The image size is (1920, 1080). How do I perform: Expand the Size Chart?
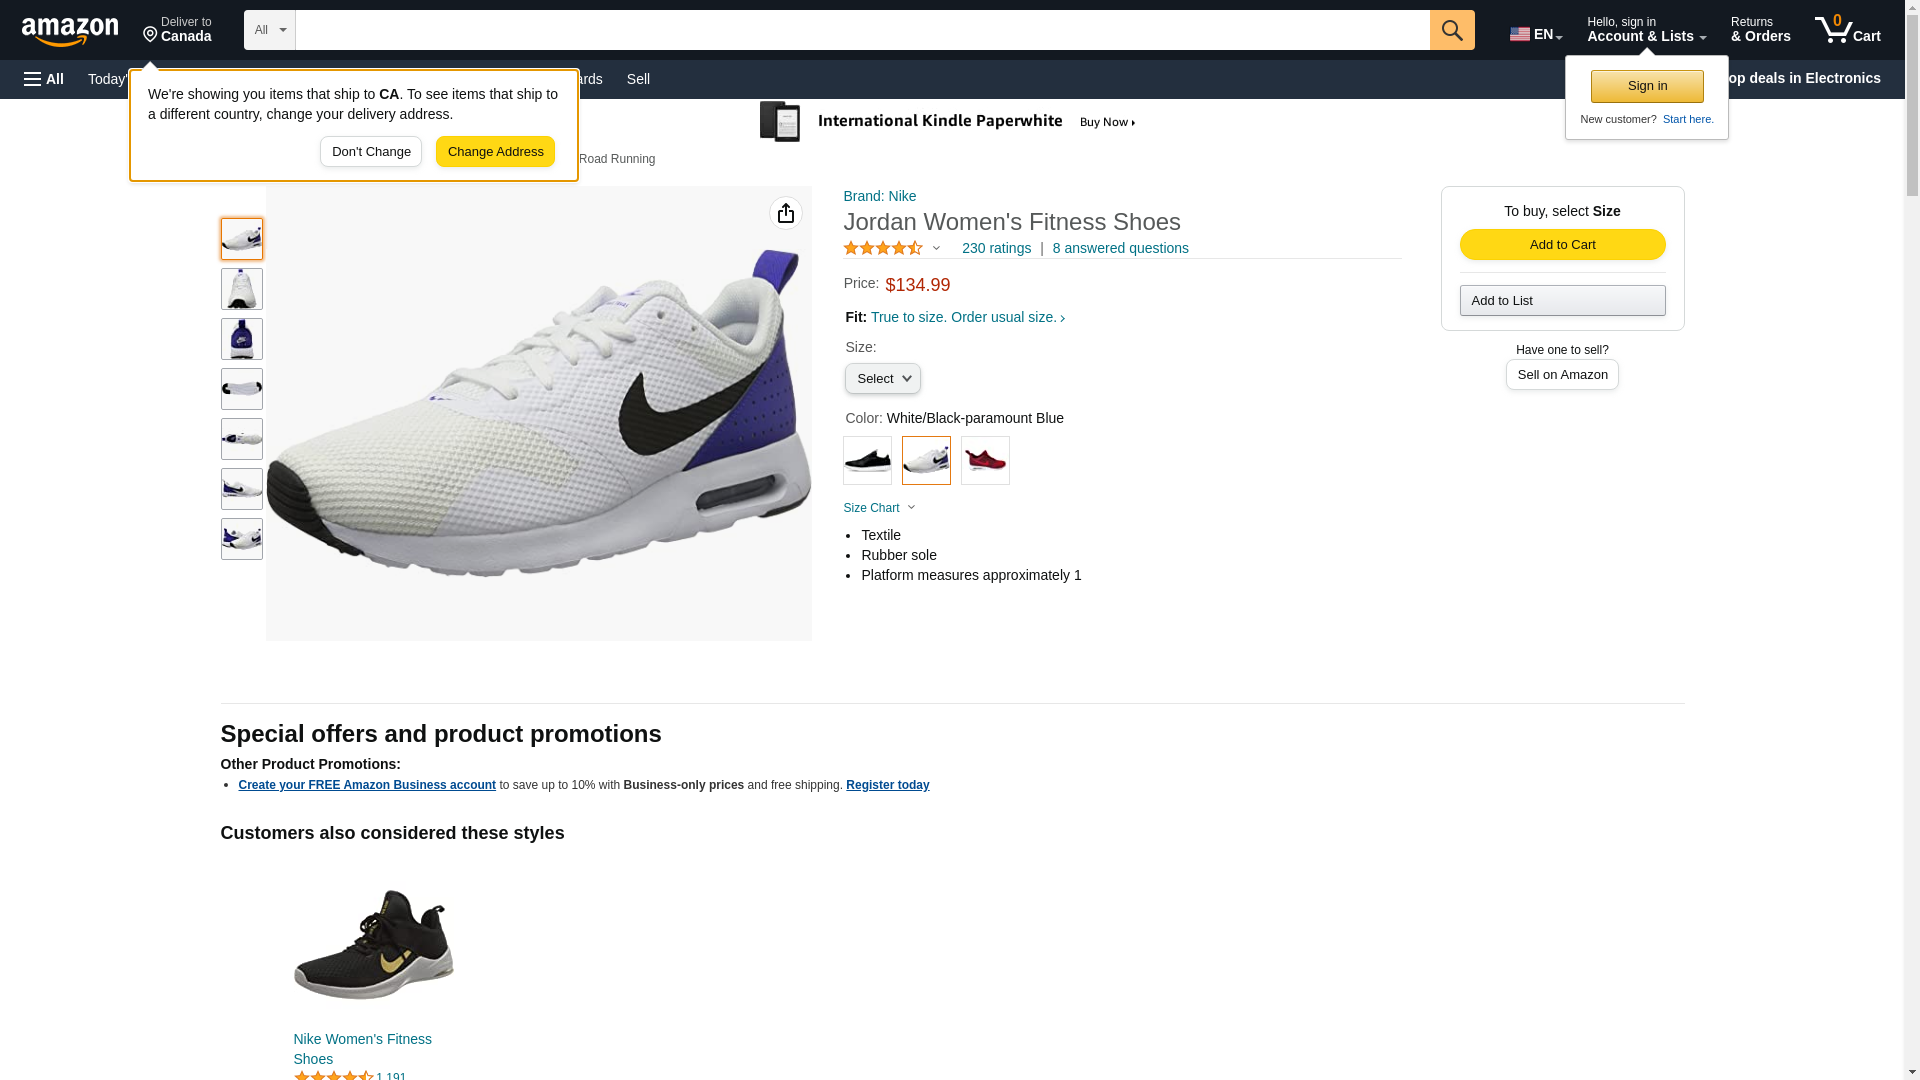point(879,508)
